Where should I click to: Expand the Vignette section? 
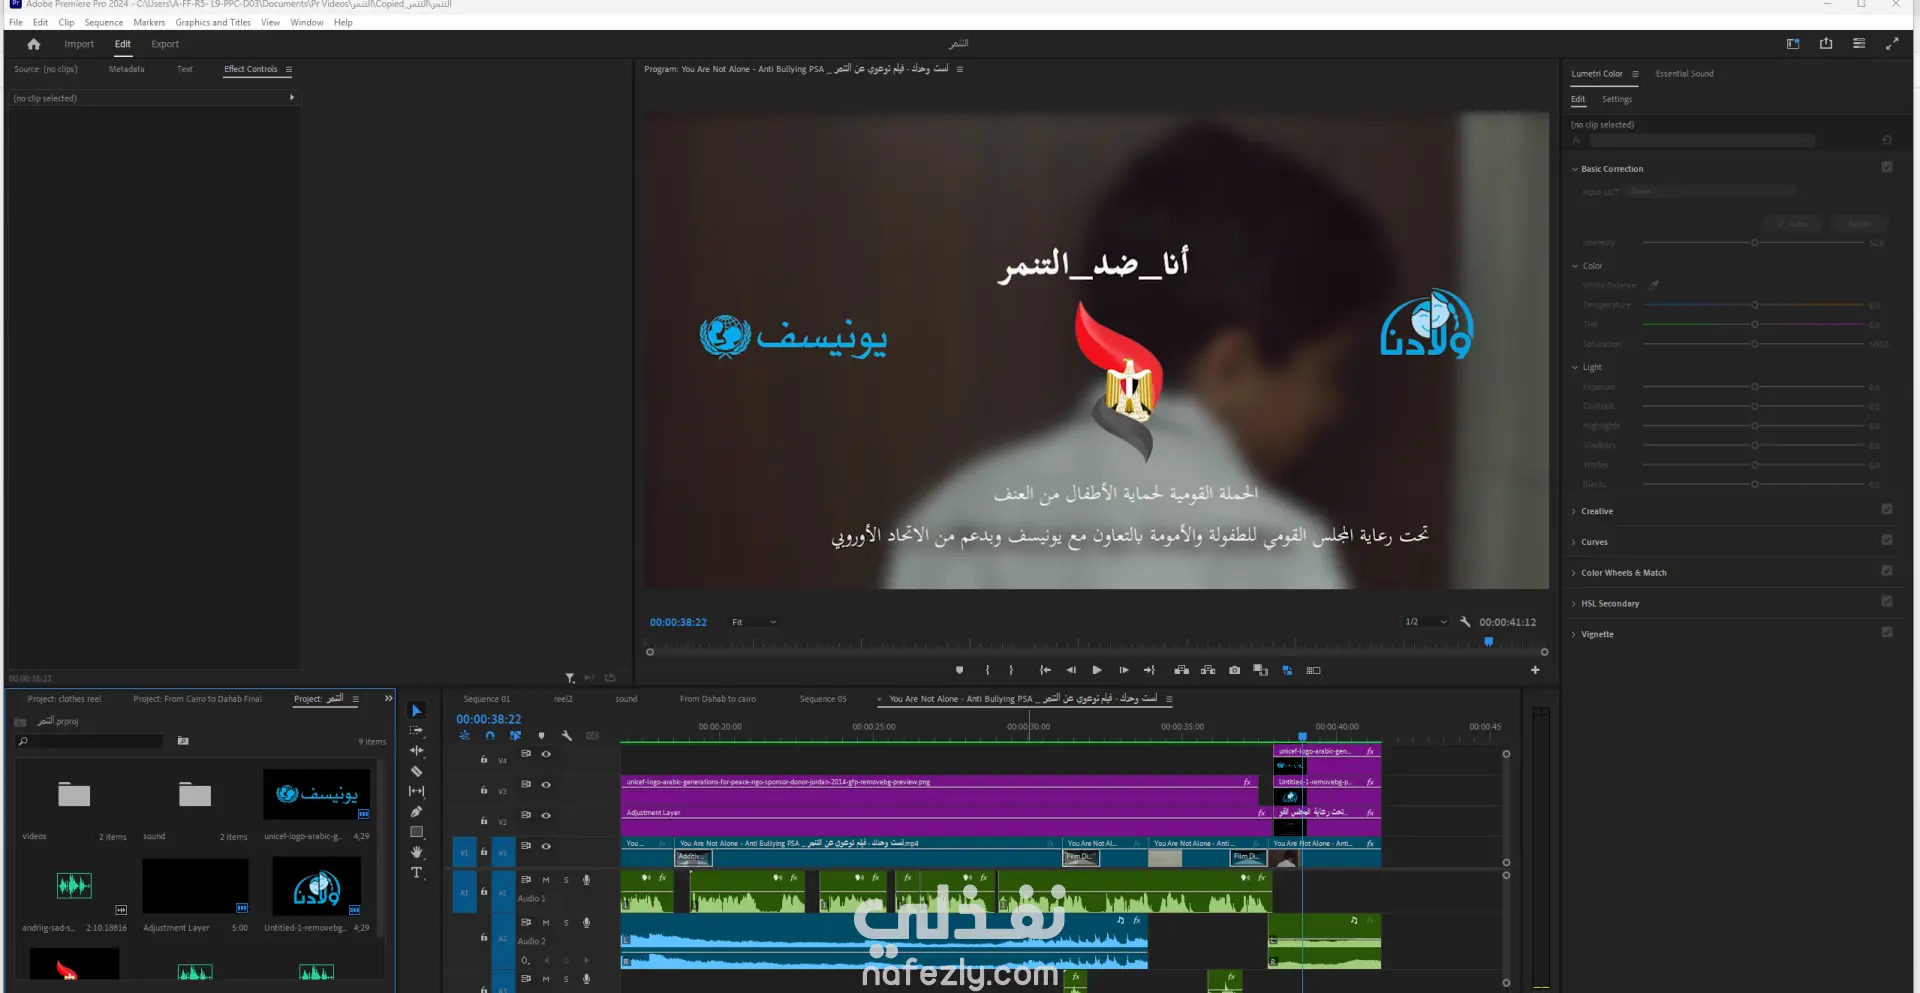coord(1574,635)
